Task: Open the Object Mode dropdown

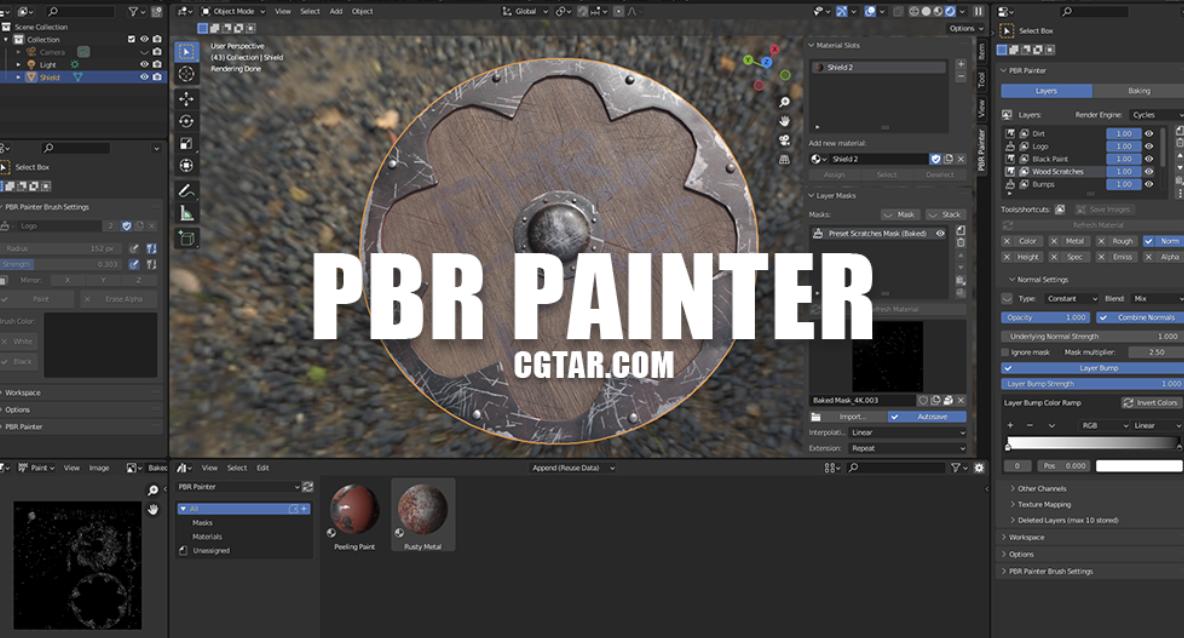Action: click(x=233, y=11)
